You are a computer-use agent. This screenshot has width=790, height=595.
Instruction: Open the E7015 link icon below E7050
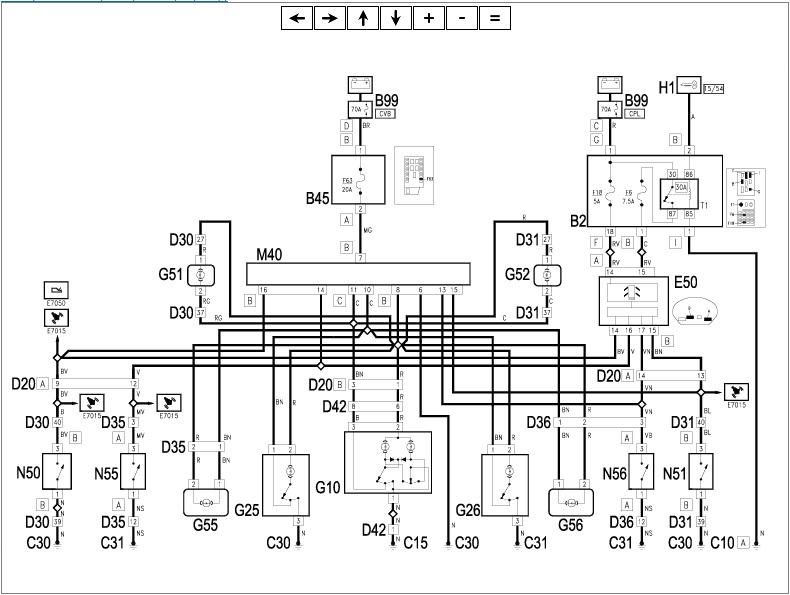pos(56,318)
